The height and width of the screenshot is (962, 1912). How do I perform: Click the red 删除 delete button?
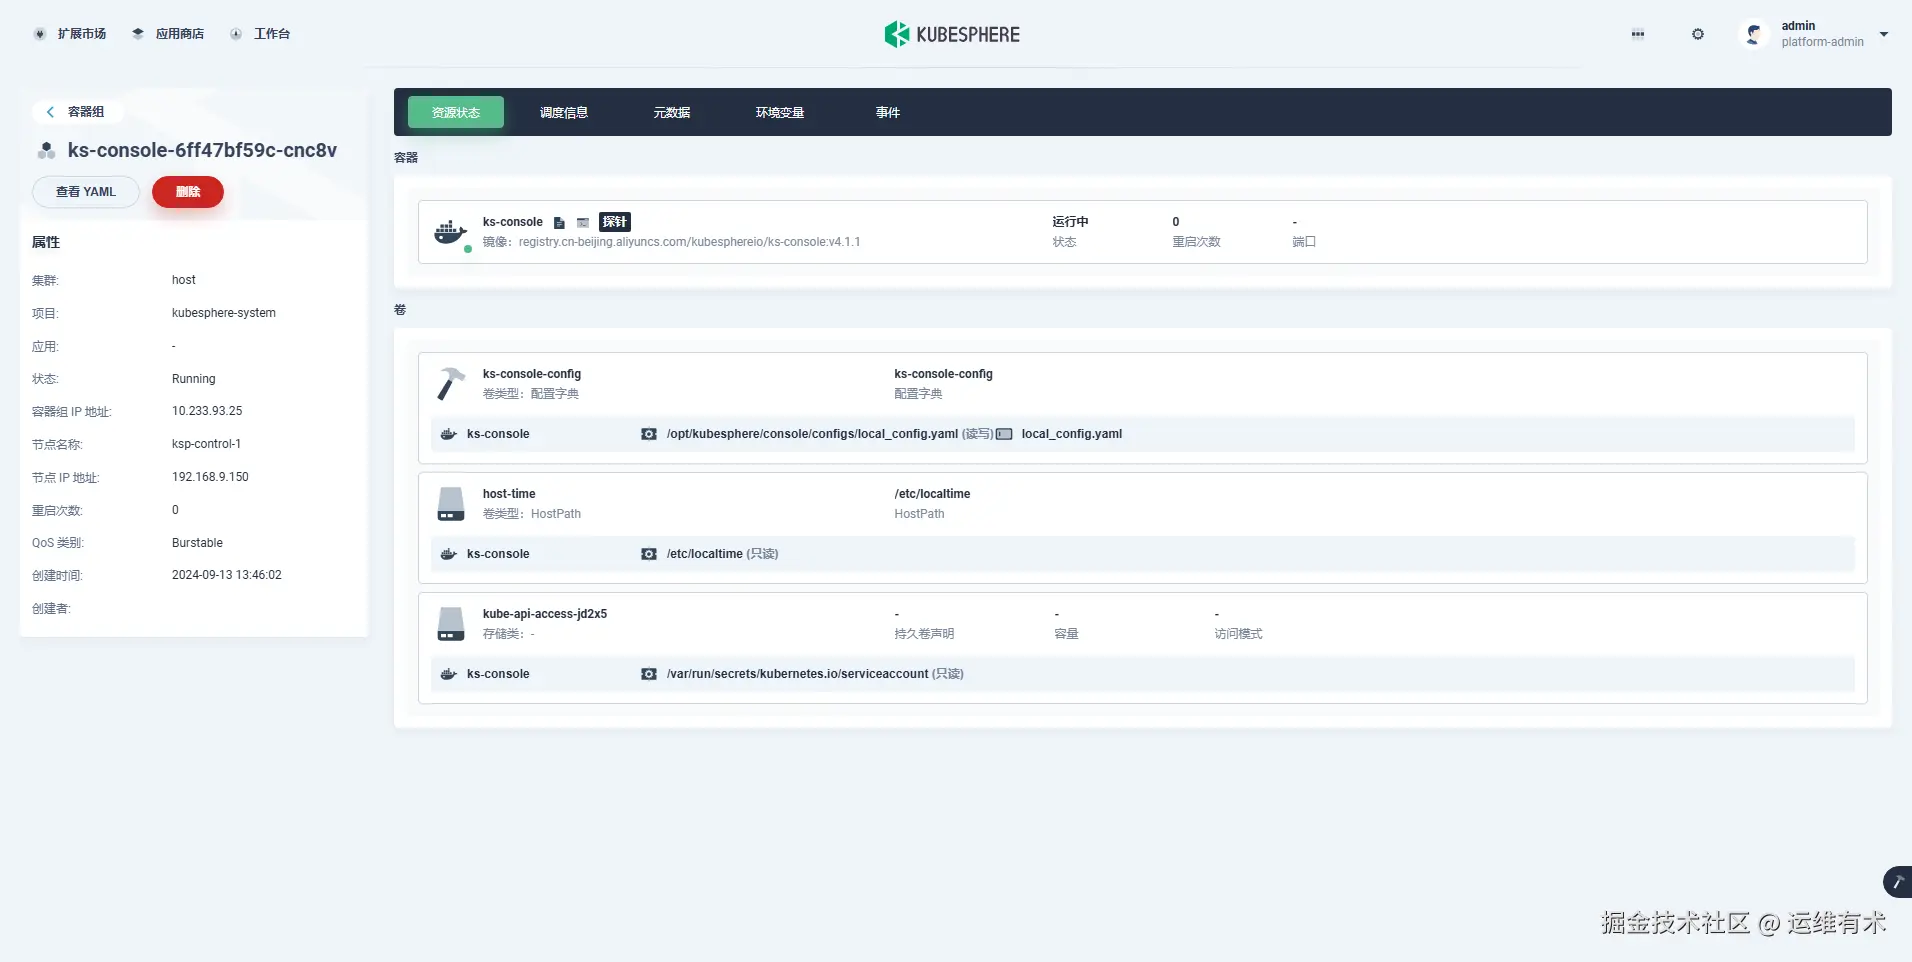(188, 192)
